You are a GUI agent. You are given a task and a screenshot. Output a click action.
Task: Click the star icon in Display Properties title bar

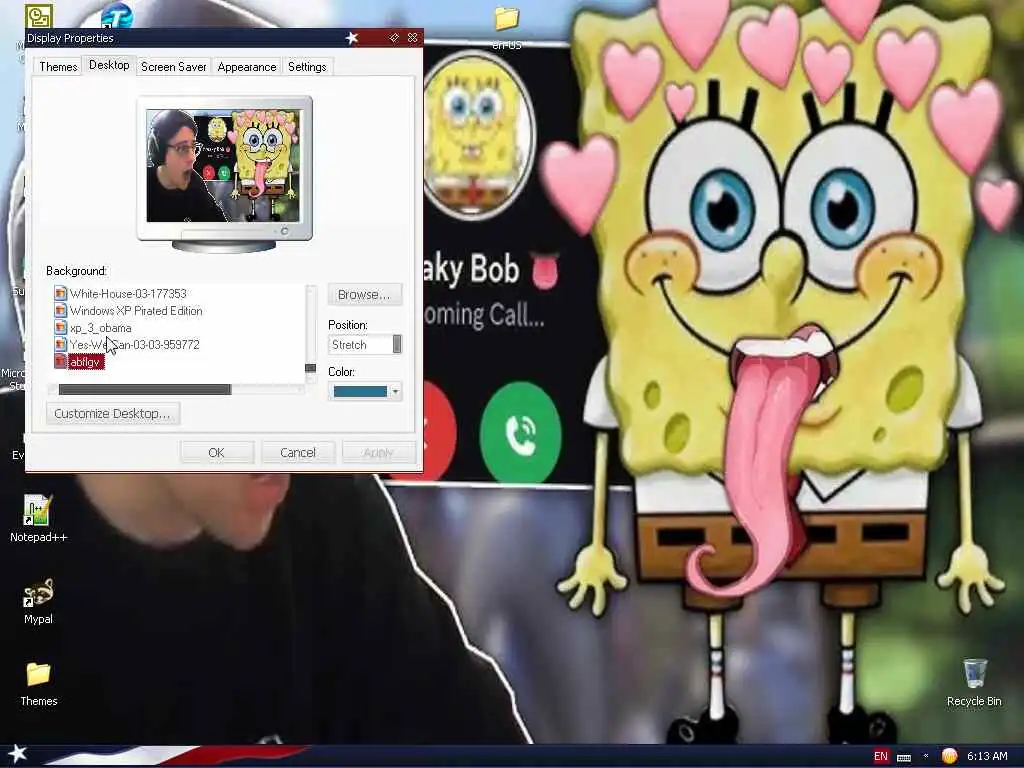tap(351, 38)
